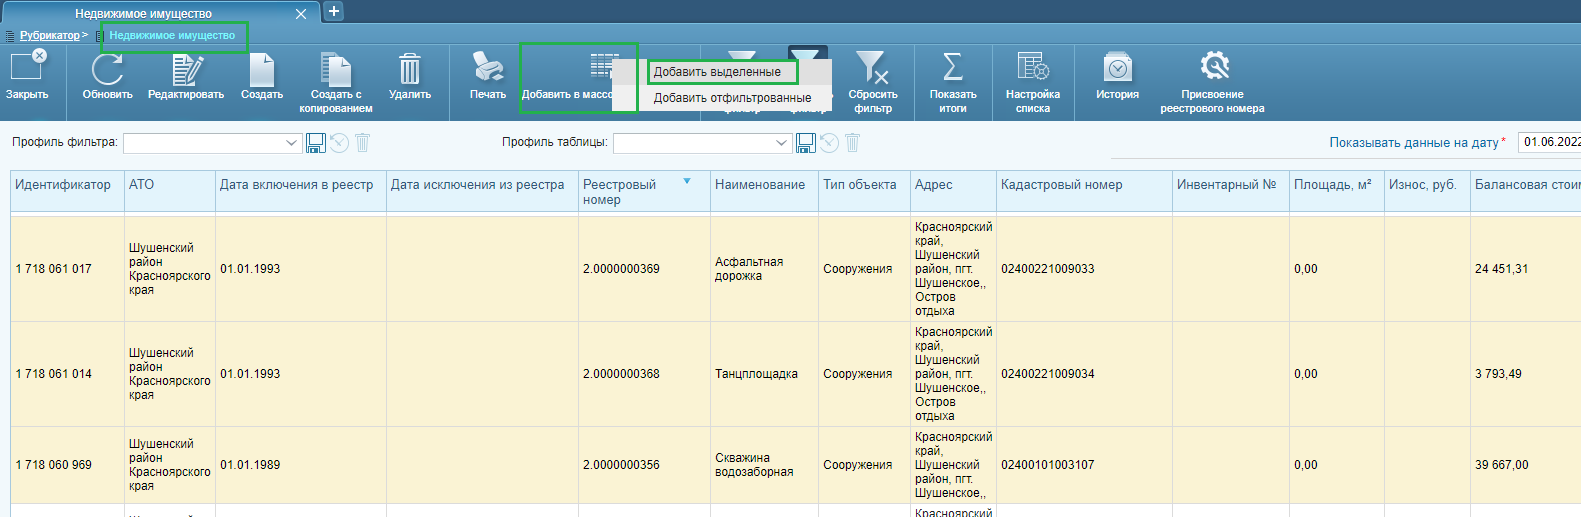Open the Профиль таблицы dropdown
This screenshot has height=517, width=1581.
pyautogui.click(x=702, y=143)
